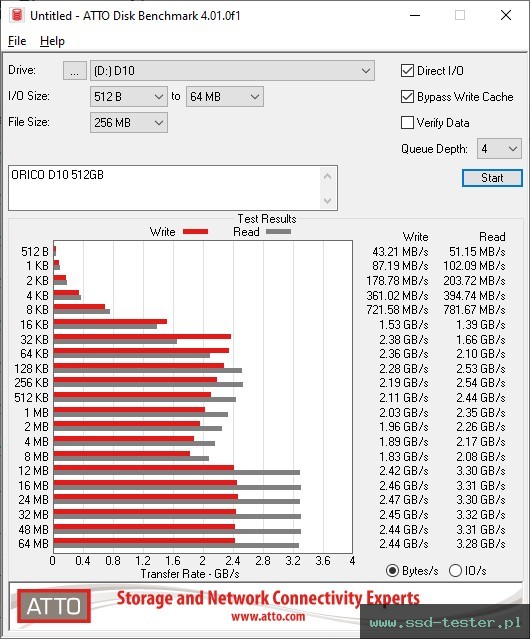Click the 3.28 GB/s read result

(481, 544)
